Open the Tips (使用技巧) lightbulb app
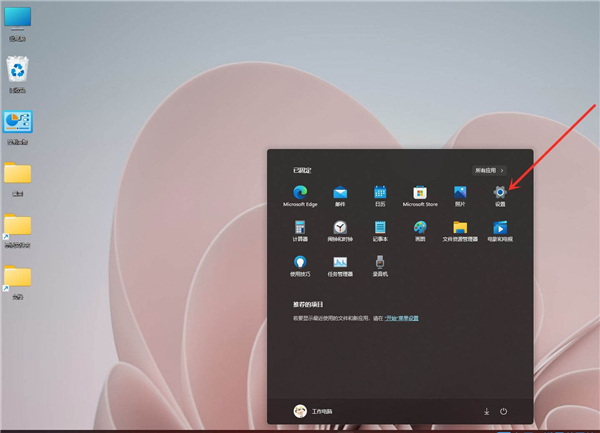The height and width of the screenshot is (433, 600). [300, 266]
